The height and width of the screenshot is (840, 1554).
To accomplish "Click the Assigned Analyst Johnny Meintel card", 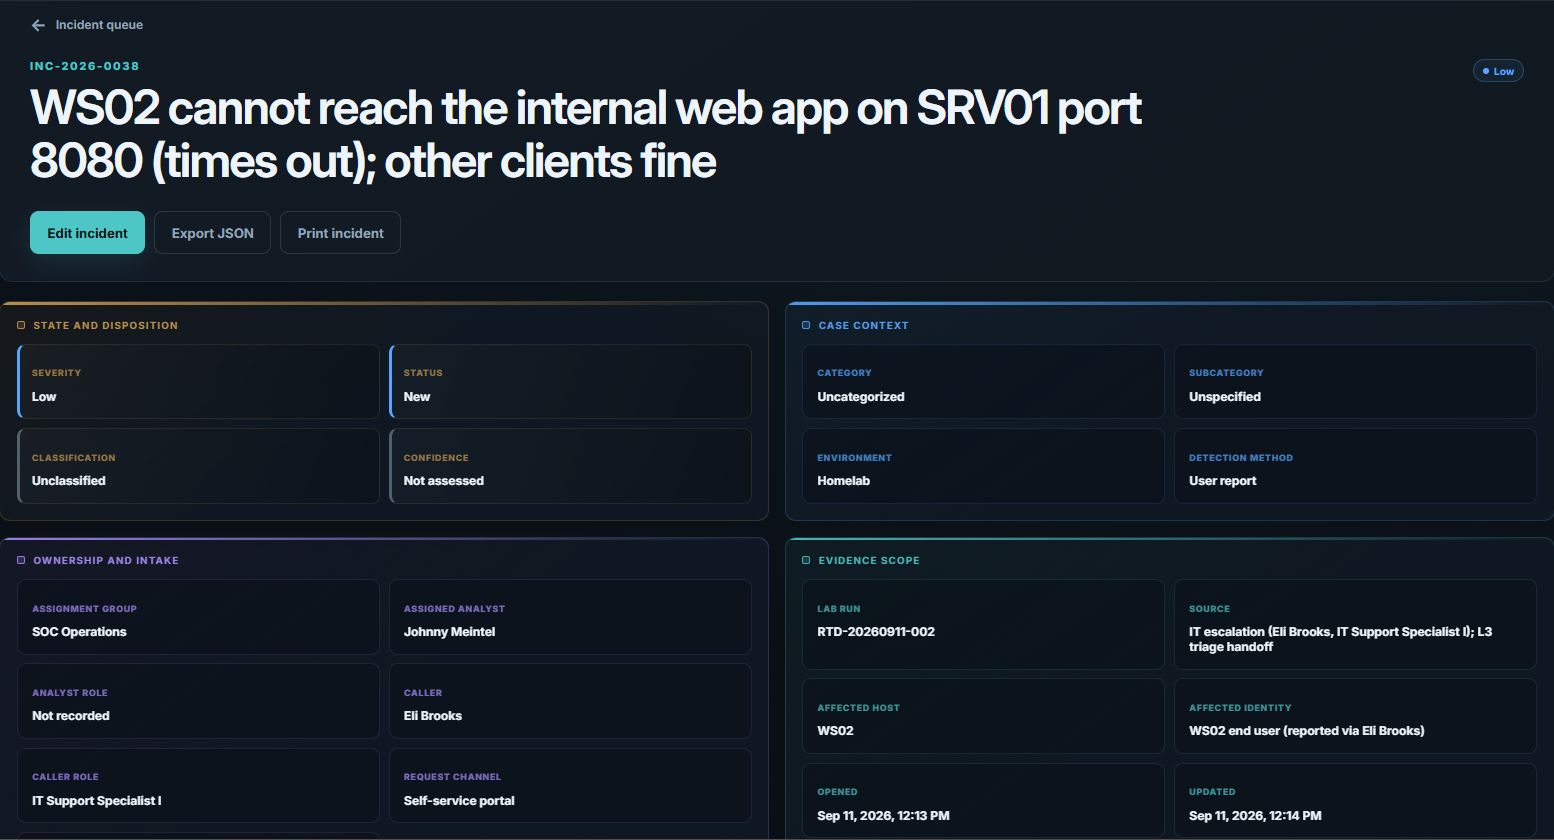I will [x=570, y=617].
